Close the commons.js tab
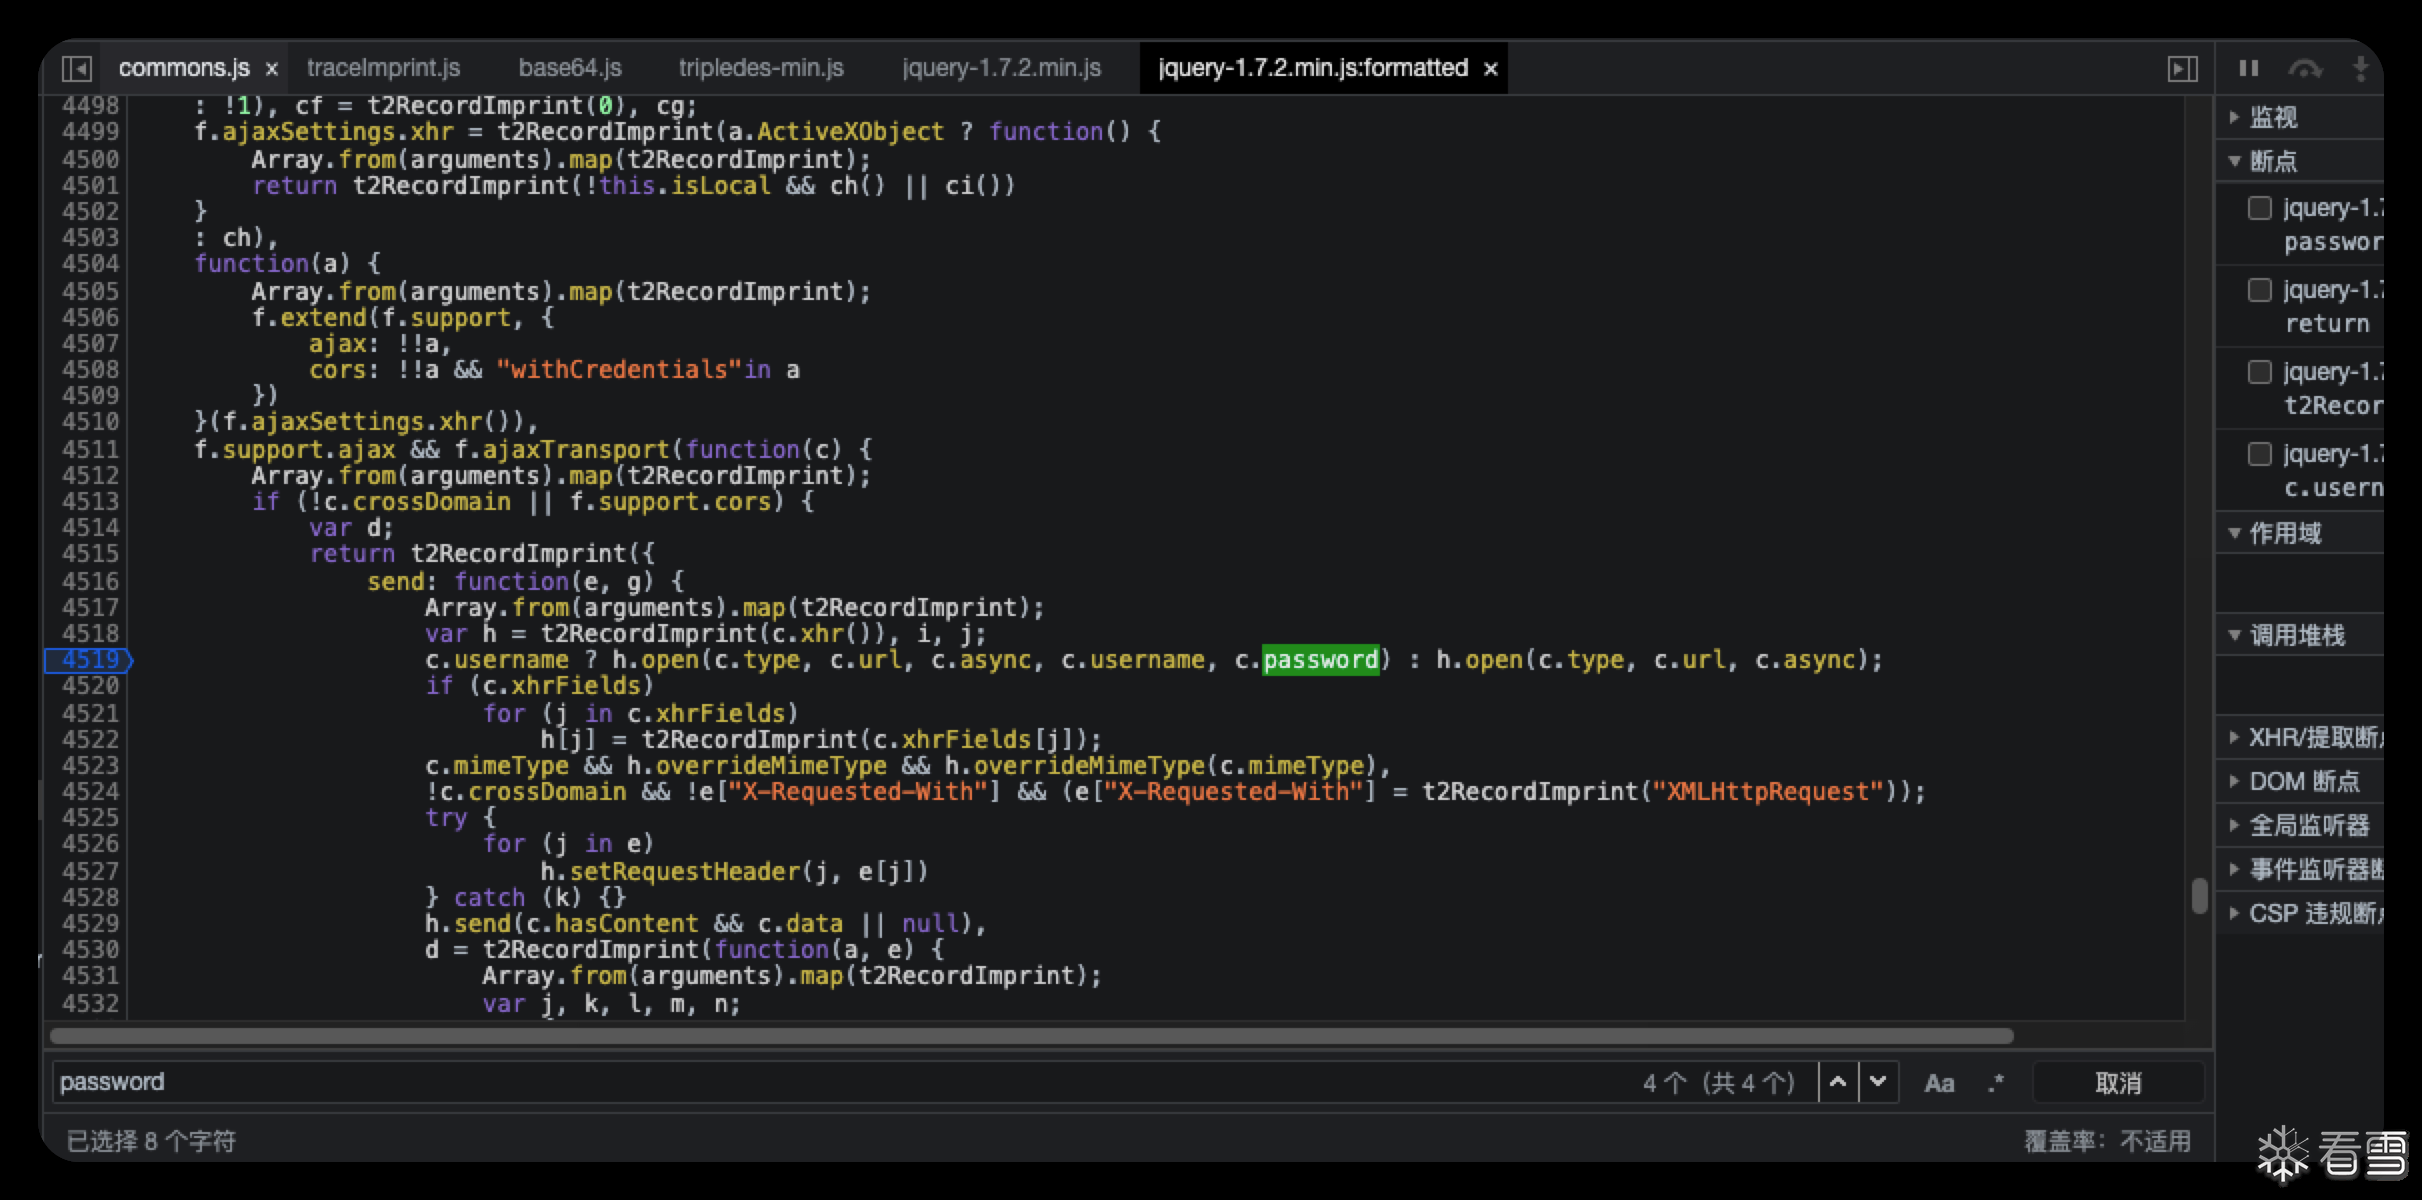The width and height of the screenshot is (2422, 1200). (271, 69)
